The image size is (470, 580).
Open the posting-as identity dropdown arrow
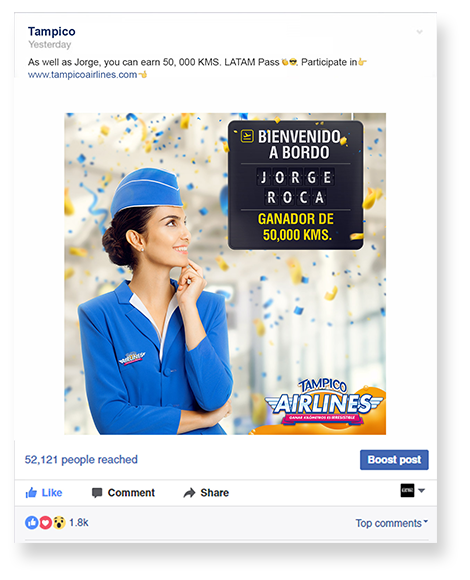[422, 490]
